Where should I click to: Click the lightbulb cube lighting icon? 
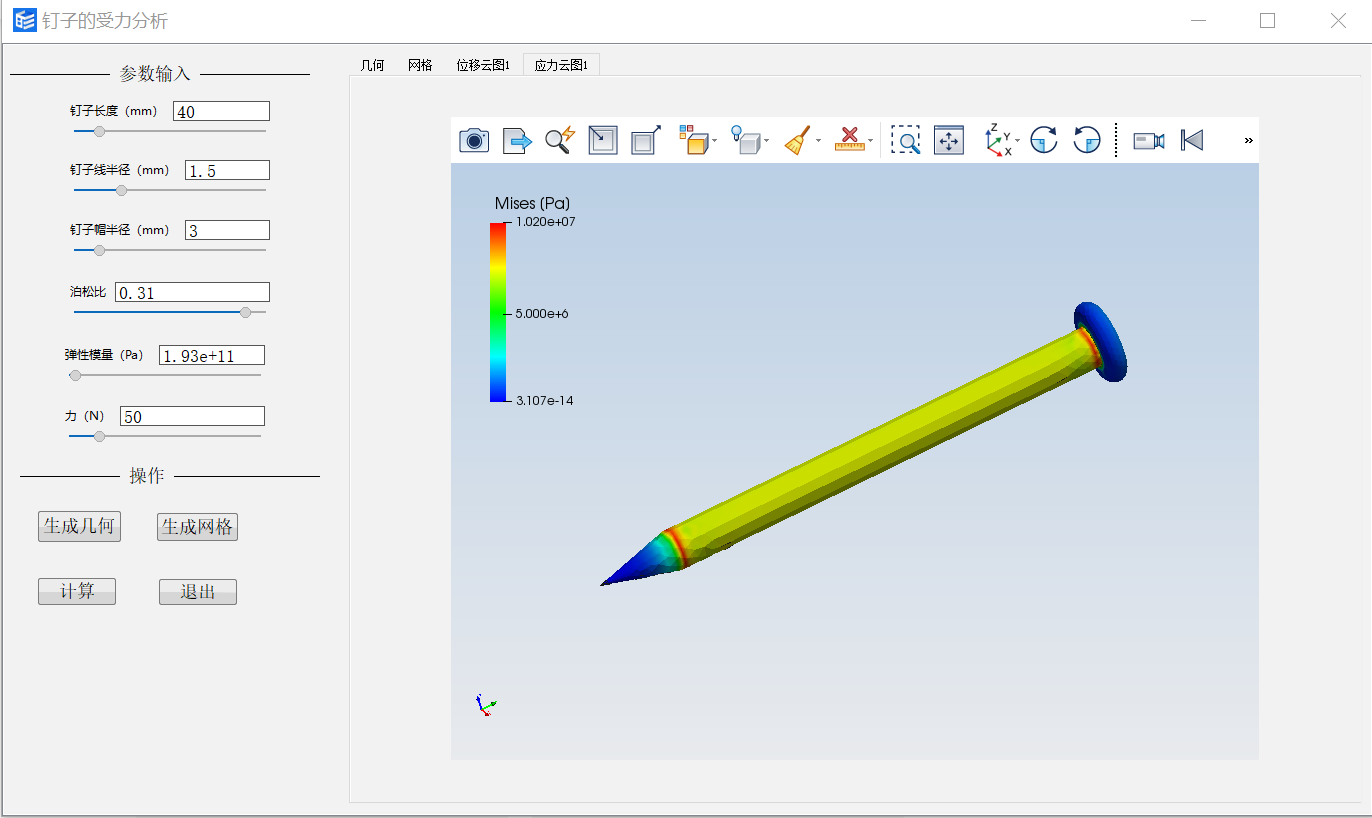(x=746, y=141)
